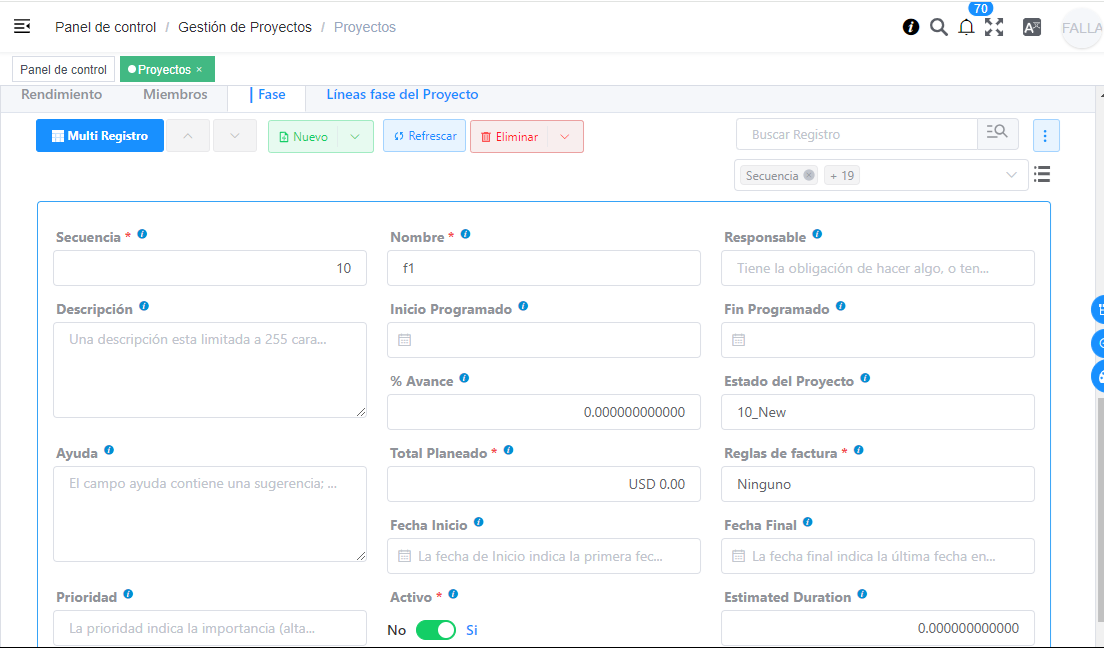The width and height of the screenshot is (1110, 648).
Task: Expand the Nuevo button dropdown arrow
Action: tap(355, 137)
